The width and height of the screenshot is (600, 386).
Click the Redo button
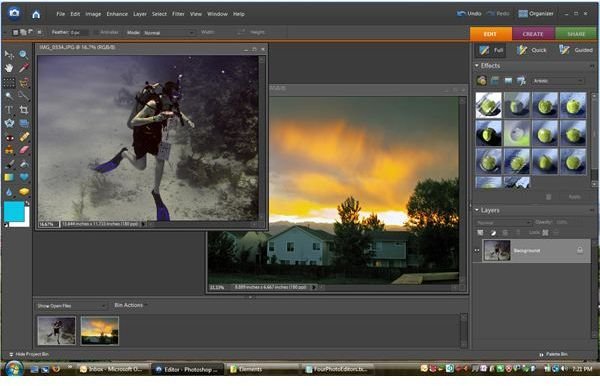tap(498, 13)
